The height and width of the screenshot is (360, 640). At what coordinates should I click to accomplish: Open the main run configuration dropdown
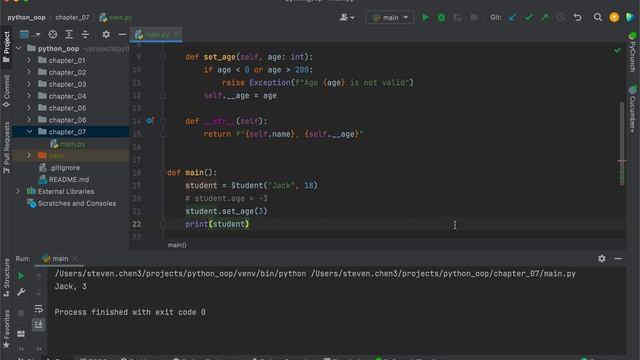[x=390, y=18]
